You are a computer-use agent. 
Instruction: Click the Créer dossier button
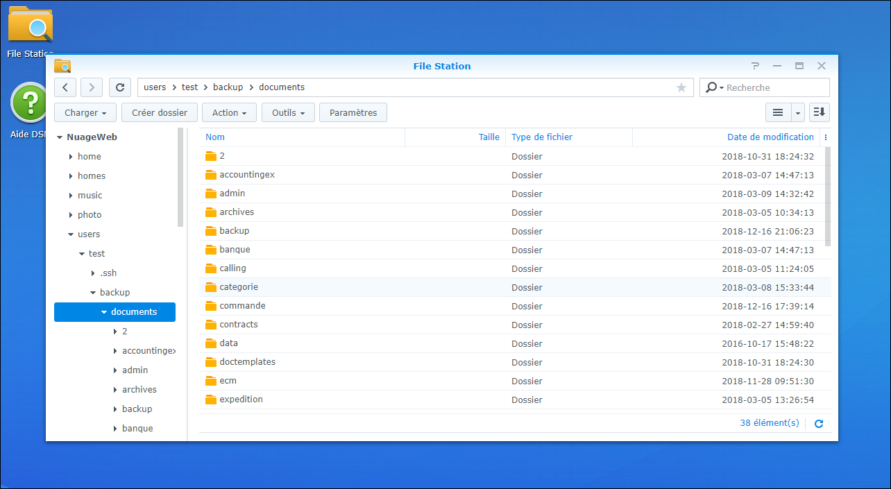[x=160, y=112]
